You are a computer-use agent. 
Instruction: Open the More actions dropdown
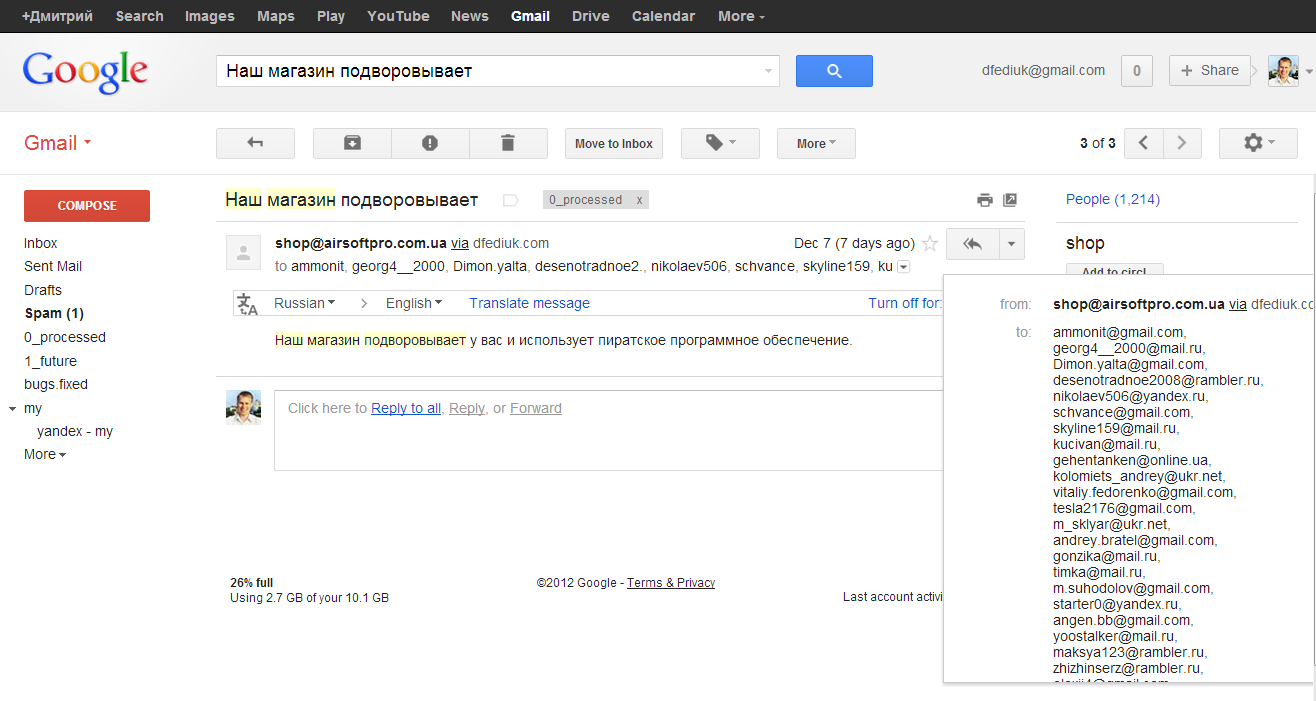coord(816,143)
